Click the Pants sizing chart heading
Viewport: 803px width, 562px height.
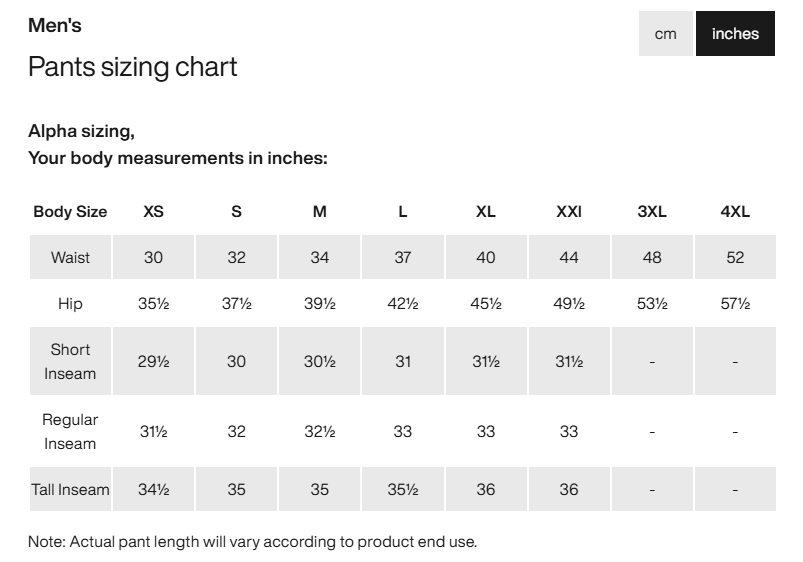pyautogui.click(x=132, y=67)
